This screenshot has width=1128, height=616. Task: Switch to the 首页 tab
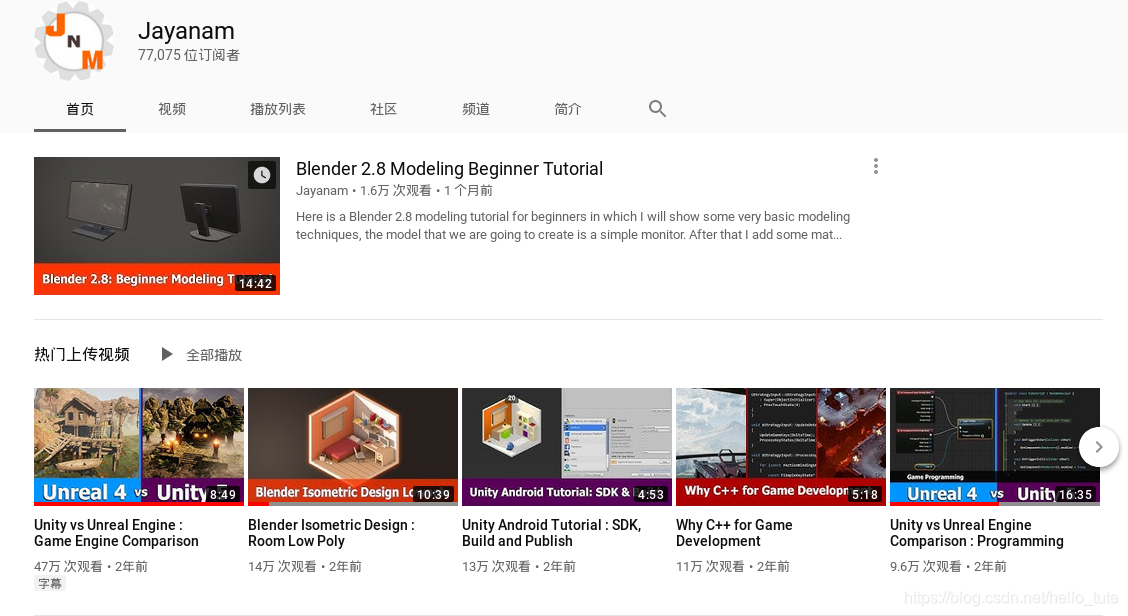pyautogui.click(x=80, y=109)
